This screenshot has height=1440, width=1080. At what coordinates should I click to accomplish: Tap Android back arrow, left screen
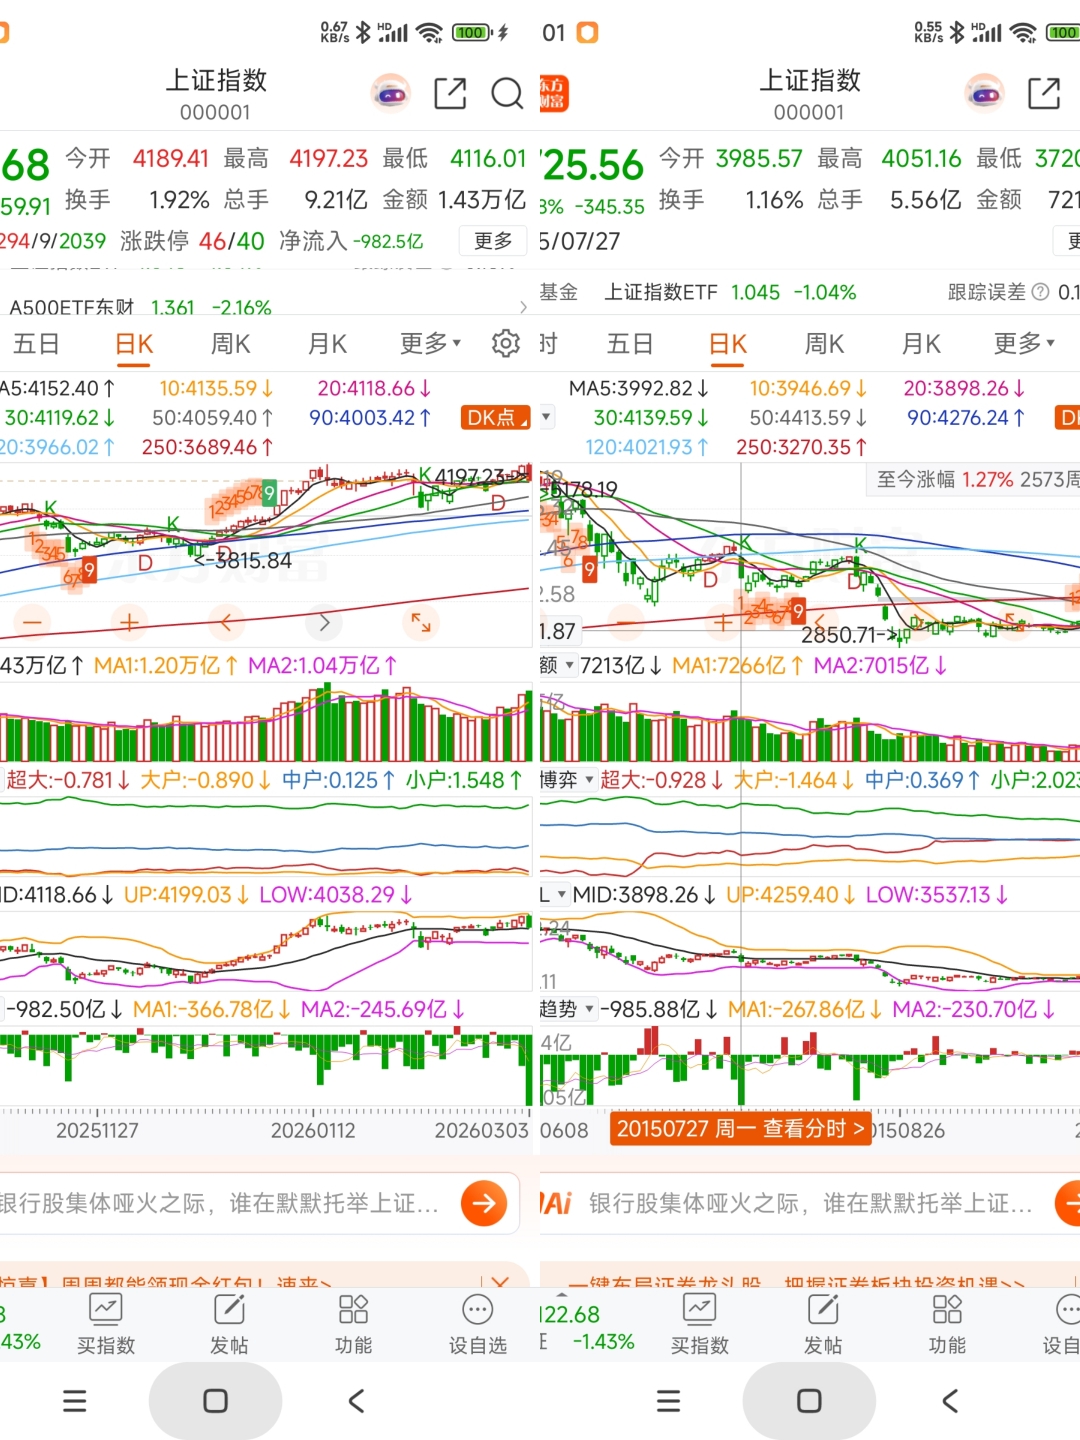[356, 1401]
